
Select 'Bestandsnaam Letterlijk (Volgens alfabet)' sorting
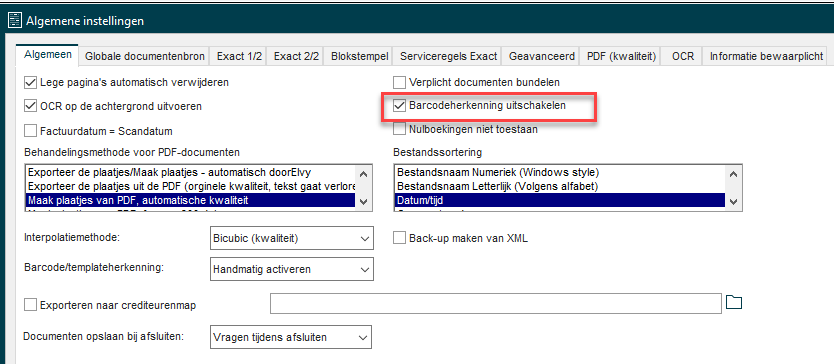(x=560, y=186)
